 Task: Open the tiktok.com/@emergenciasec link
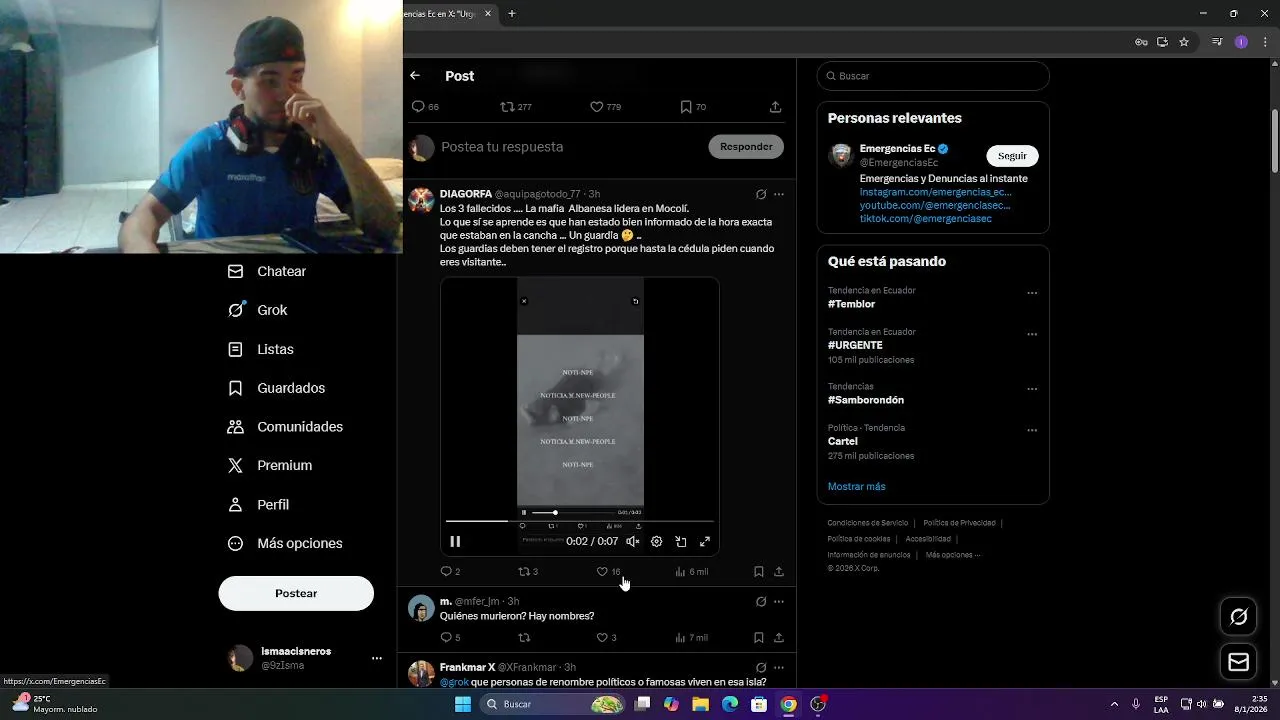point(926,218)
